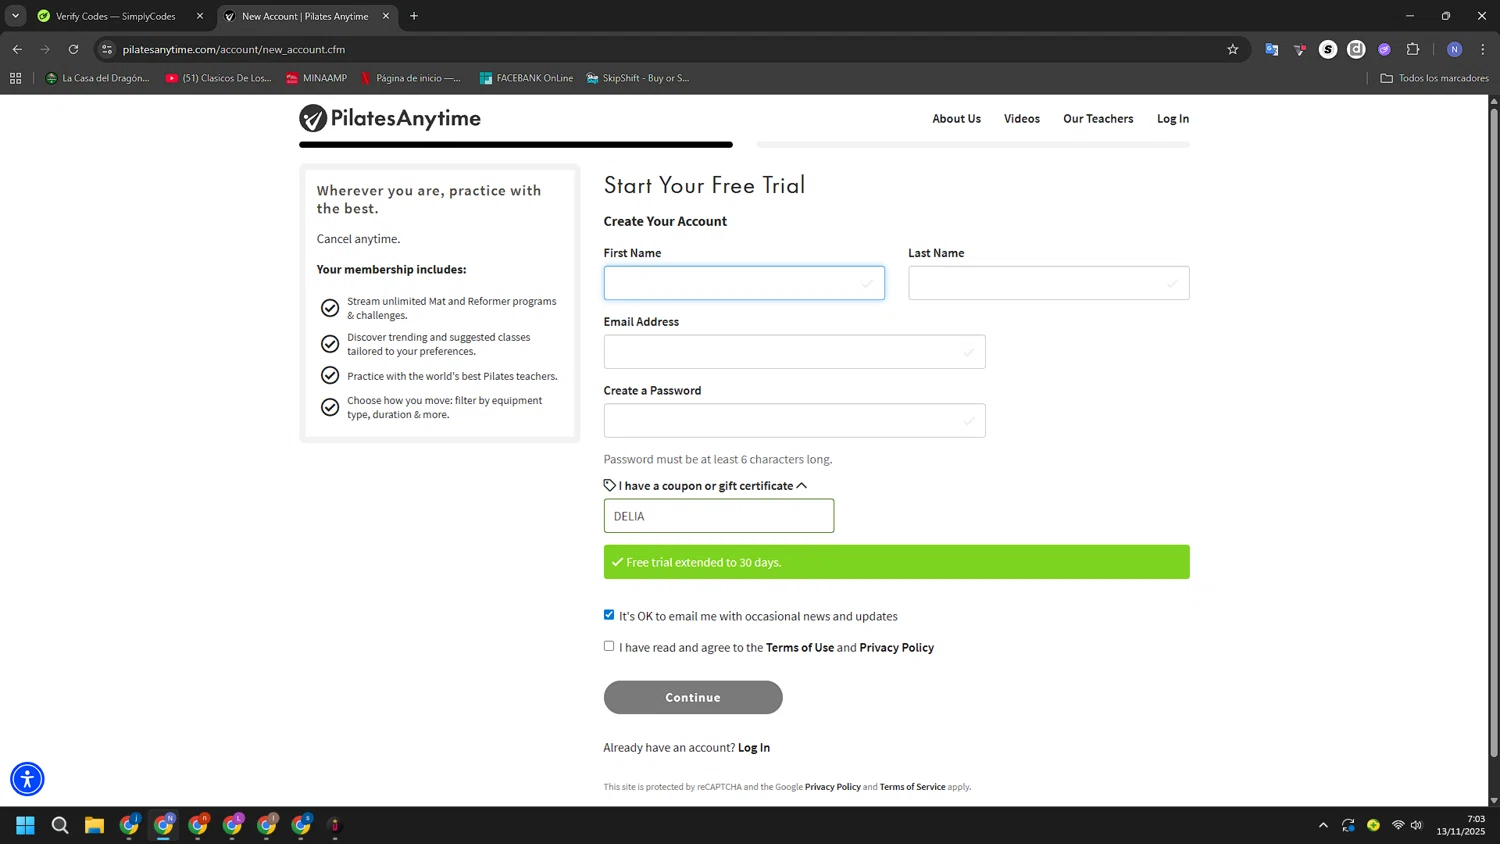Open the accessibility widget icon
This screenshot has height=844, width=1500.
pos(27,779)
